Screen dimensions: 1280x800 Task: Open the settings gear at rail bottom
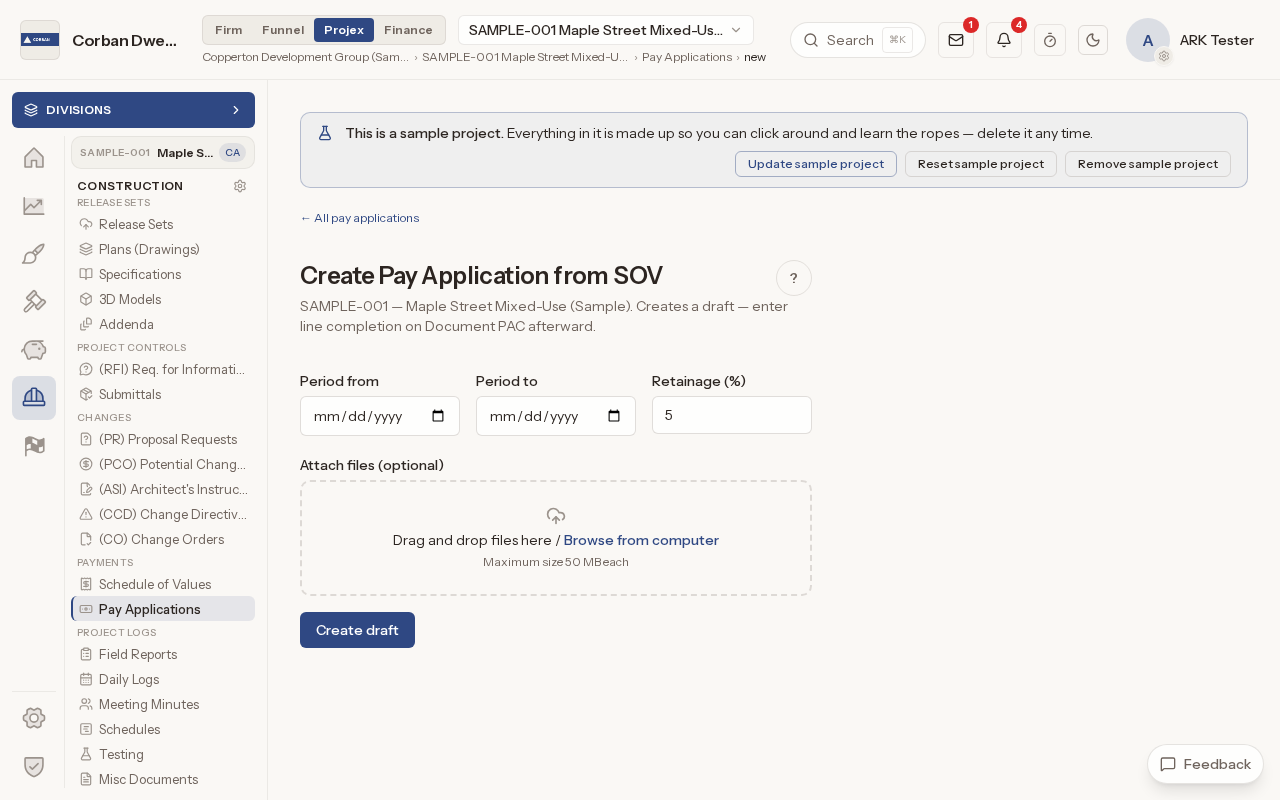(34, 718)
